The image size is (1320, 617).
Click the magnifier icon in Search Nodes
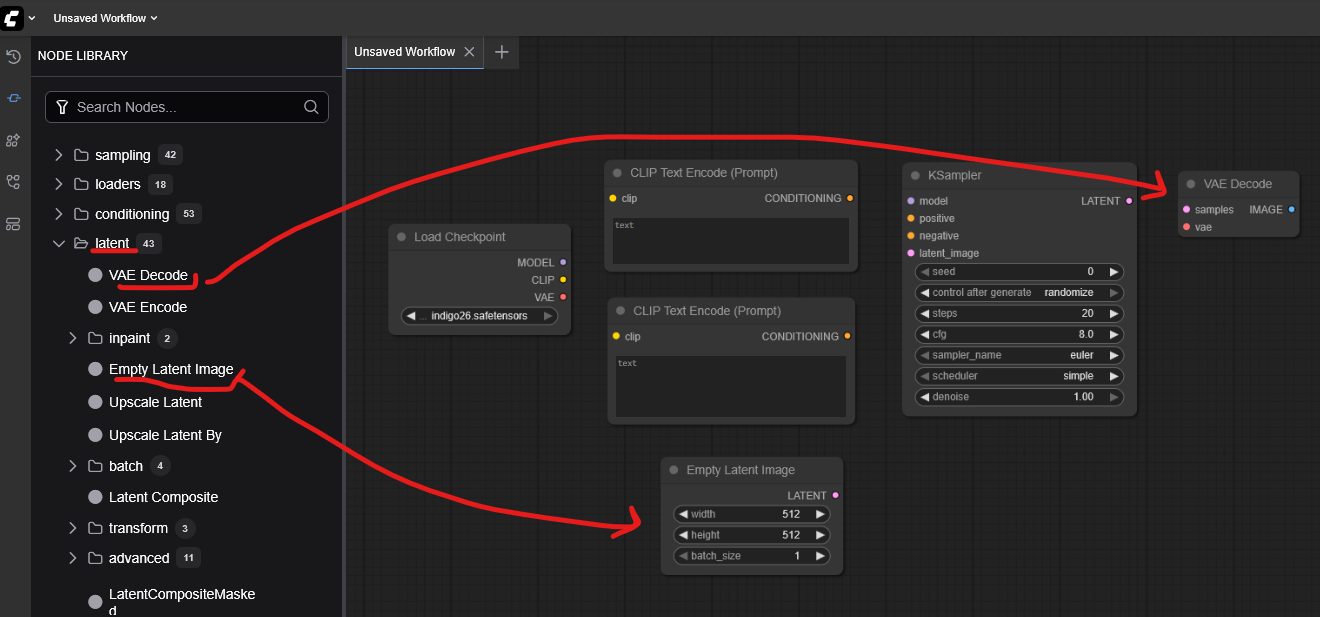click(311, 107)
